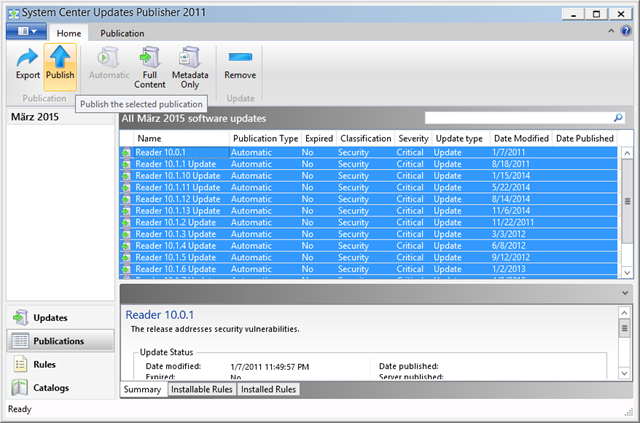Sort by the Name column header
Viewport: 640px width, 423px height.
click(182, 138)
